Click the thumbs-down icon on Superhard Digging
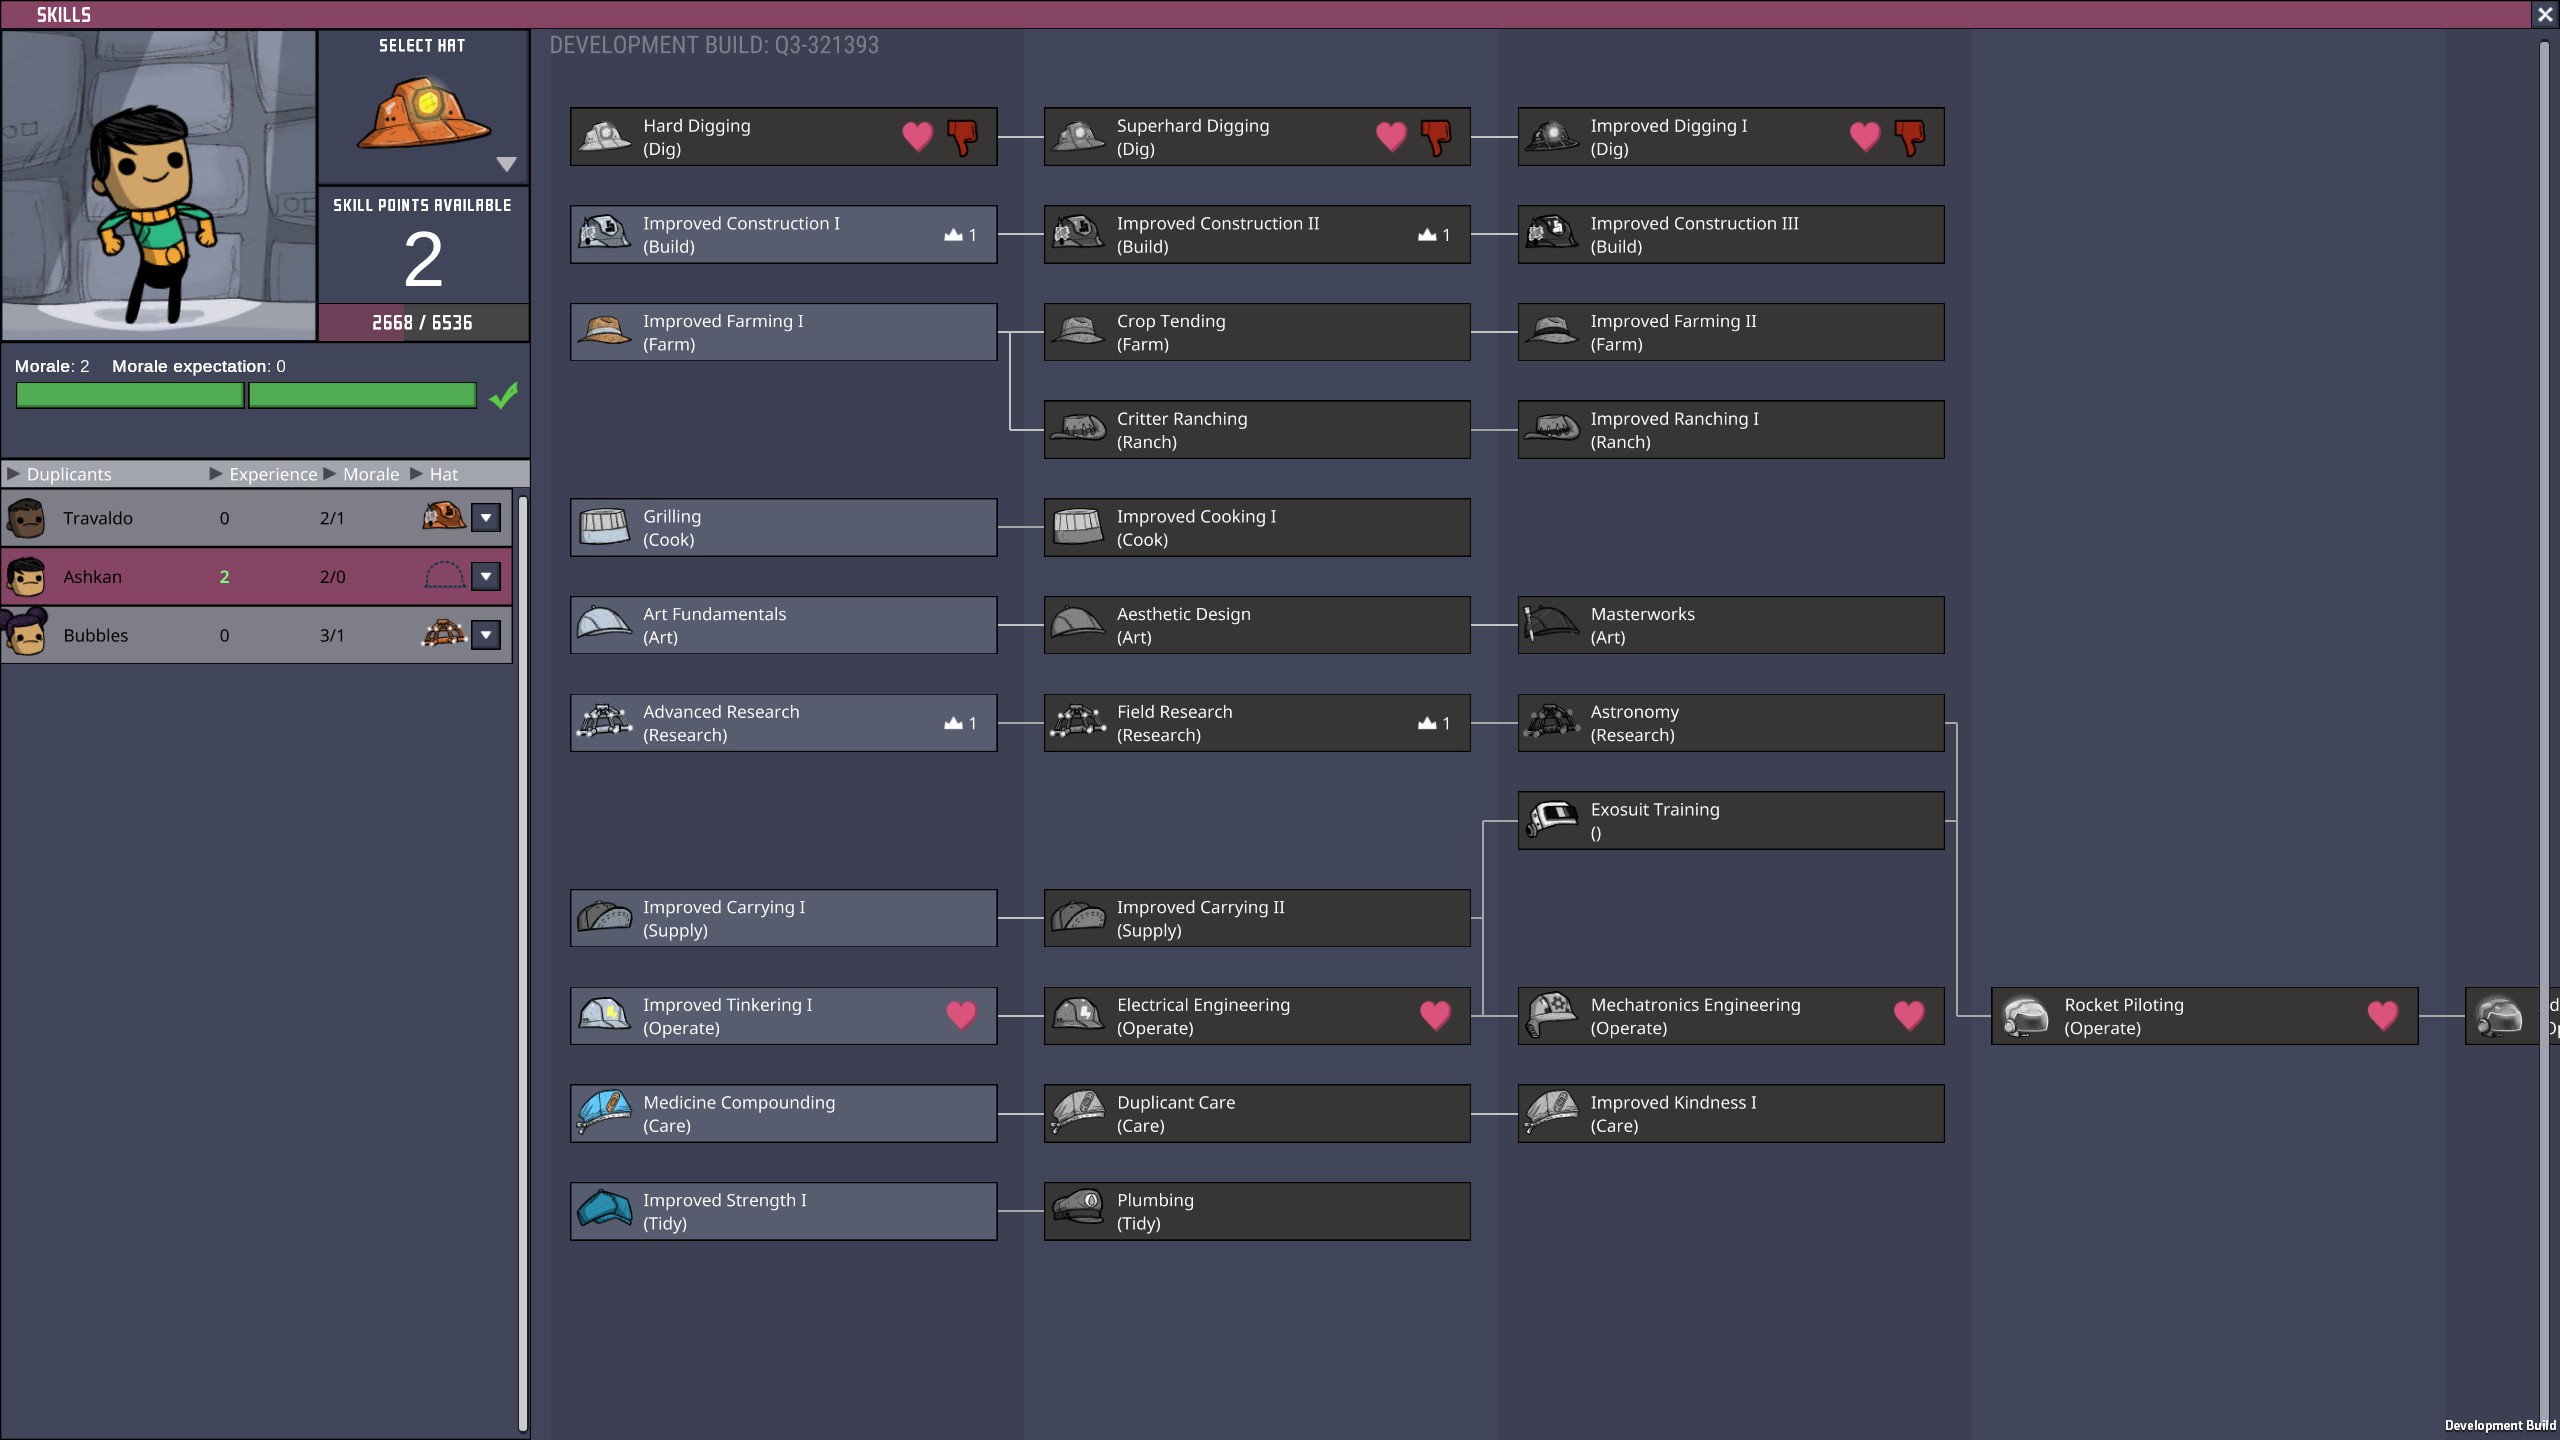The width and height of the screenshot is (2560, 1440). (x=1436, y=137)
